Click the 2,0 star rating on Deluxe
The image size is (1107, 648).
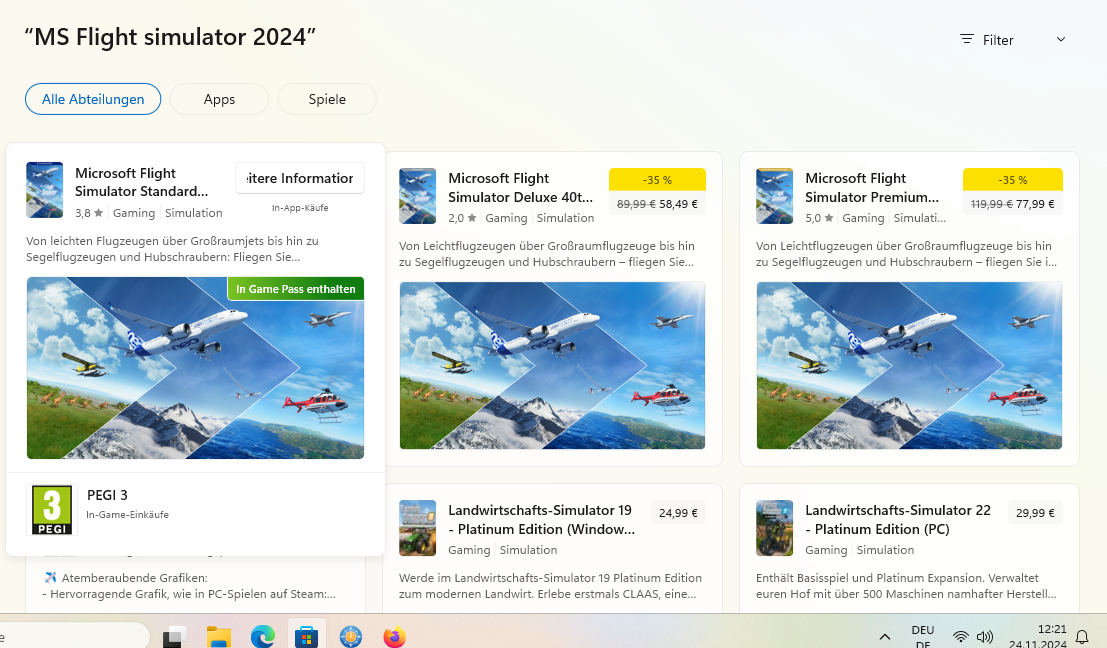tap(462, 218)
